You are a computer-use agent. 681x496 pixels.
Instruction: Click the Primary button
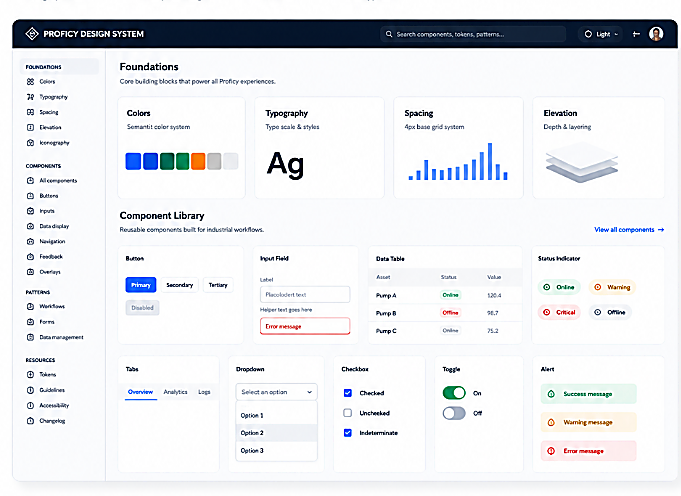[141, 285]
